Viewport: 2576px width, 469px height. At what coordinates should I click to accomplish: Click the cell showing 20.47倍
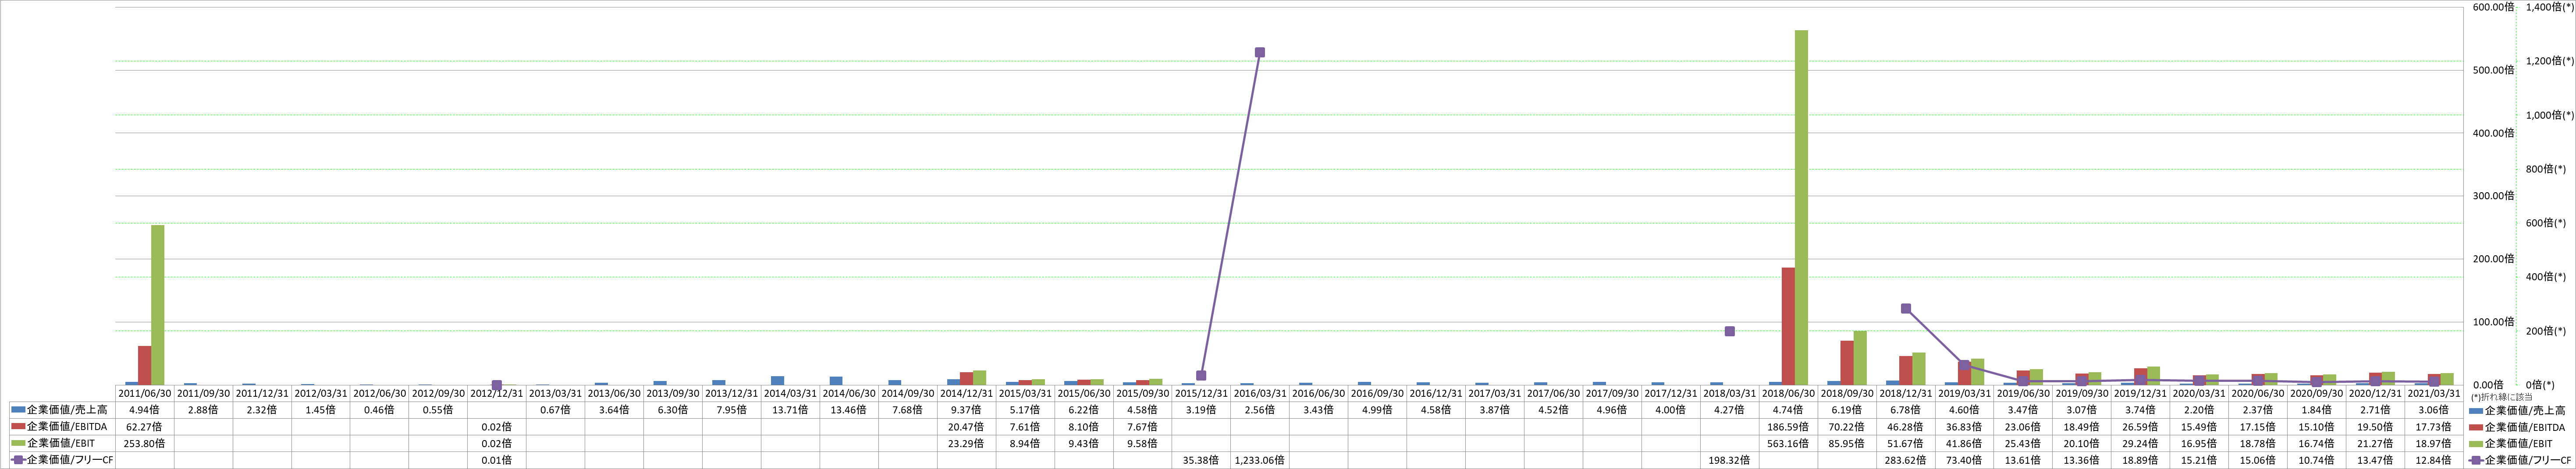(967, 426)
